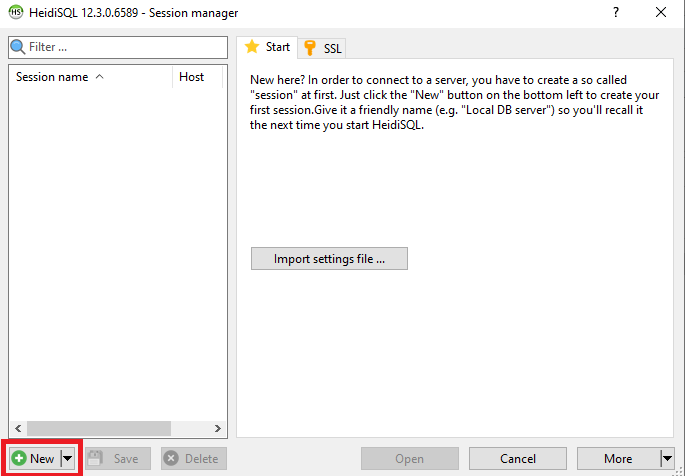The width and height of the screenshot is (685, 476).
Task: Focus the Filter search field
Action: (118, 47)
